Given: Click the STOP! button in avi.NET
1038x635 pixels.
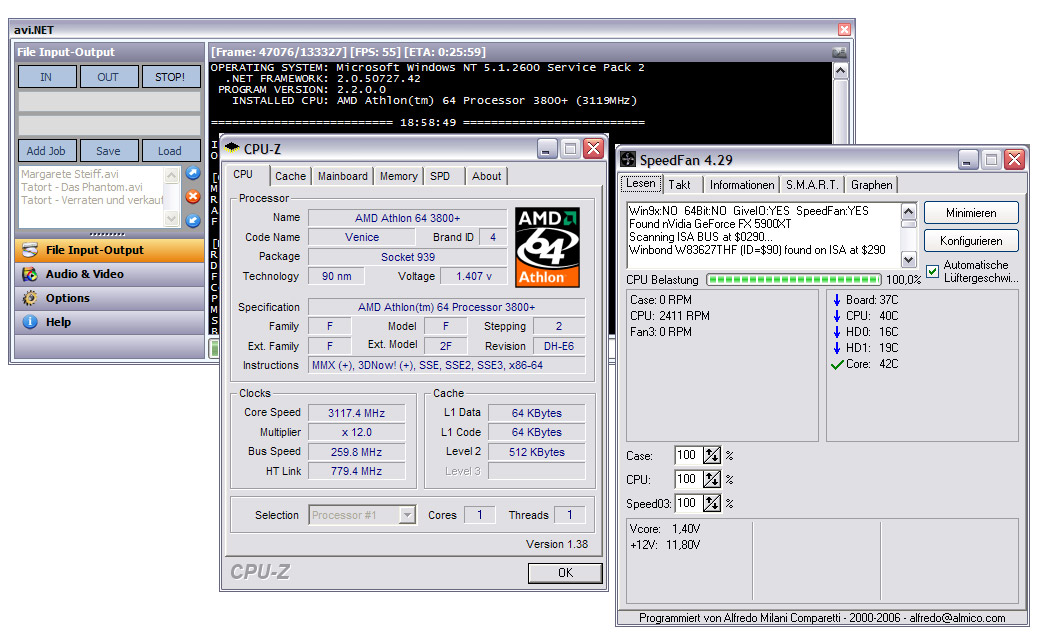Looking at the screenshot, I should 170,77.
